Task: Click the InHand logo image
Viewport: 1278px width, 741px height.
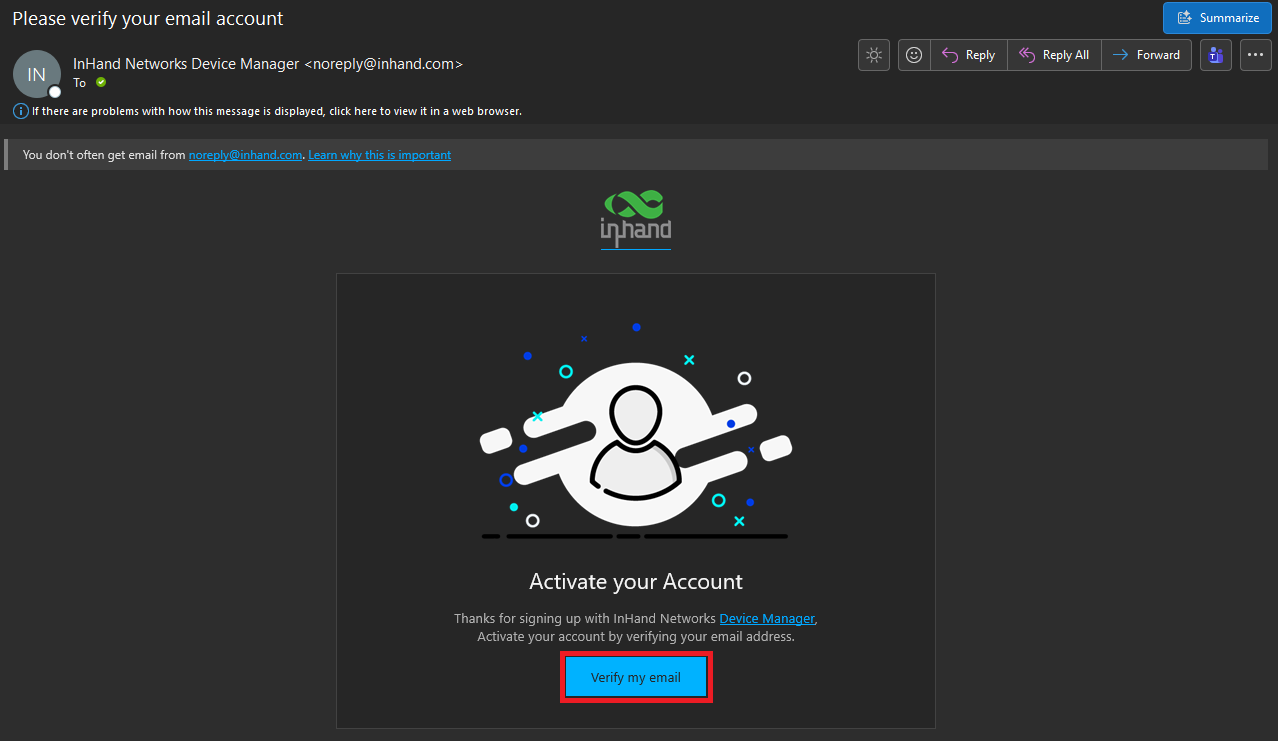Action: point(636,219)
